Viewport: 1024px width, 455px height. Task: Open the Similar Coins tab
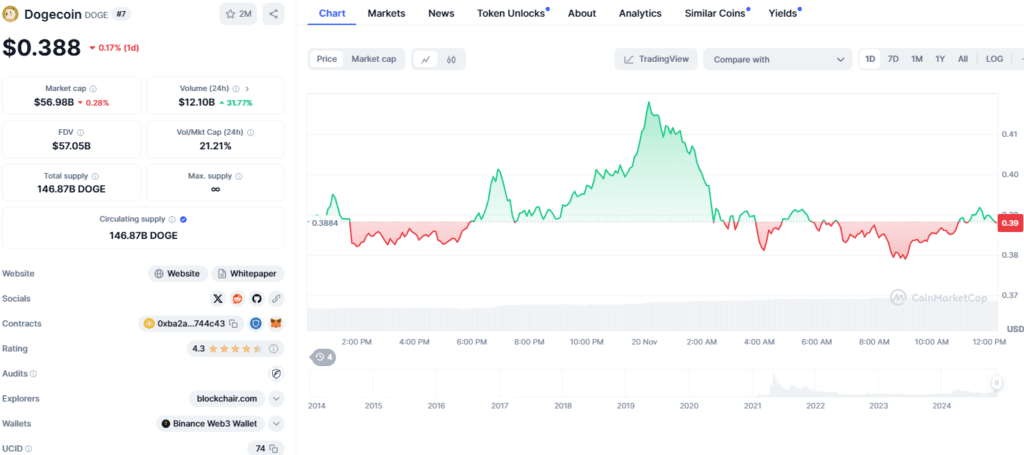click(x=716, y=13)
